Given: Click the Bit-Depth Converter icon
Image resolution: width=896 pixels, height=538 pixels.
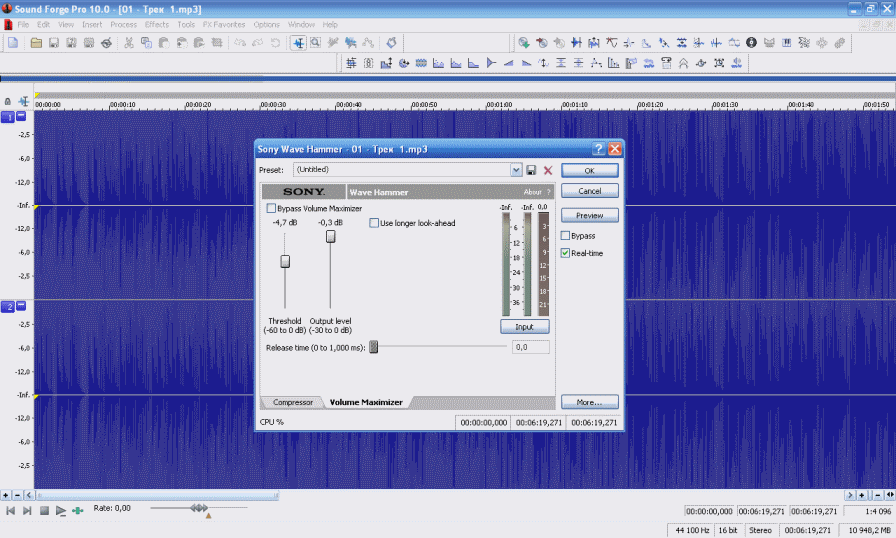Looking at the screenshot, I should (369, 63).
